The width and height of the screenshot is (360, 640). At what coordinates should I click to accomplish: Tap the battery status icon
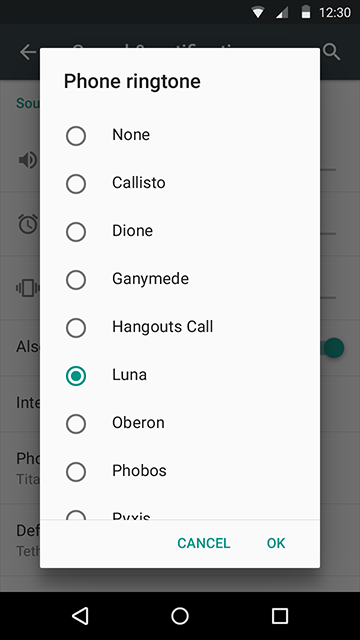click(305, 12)
